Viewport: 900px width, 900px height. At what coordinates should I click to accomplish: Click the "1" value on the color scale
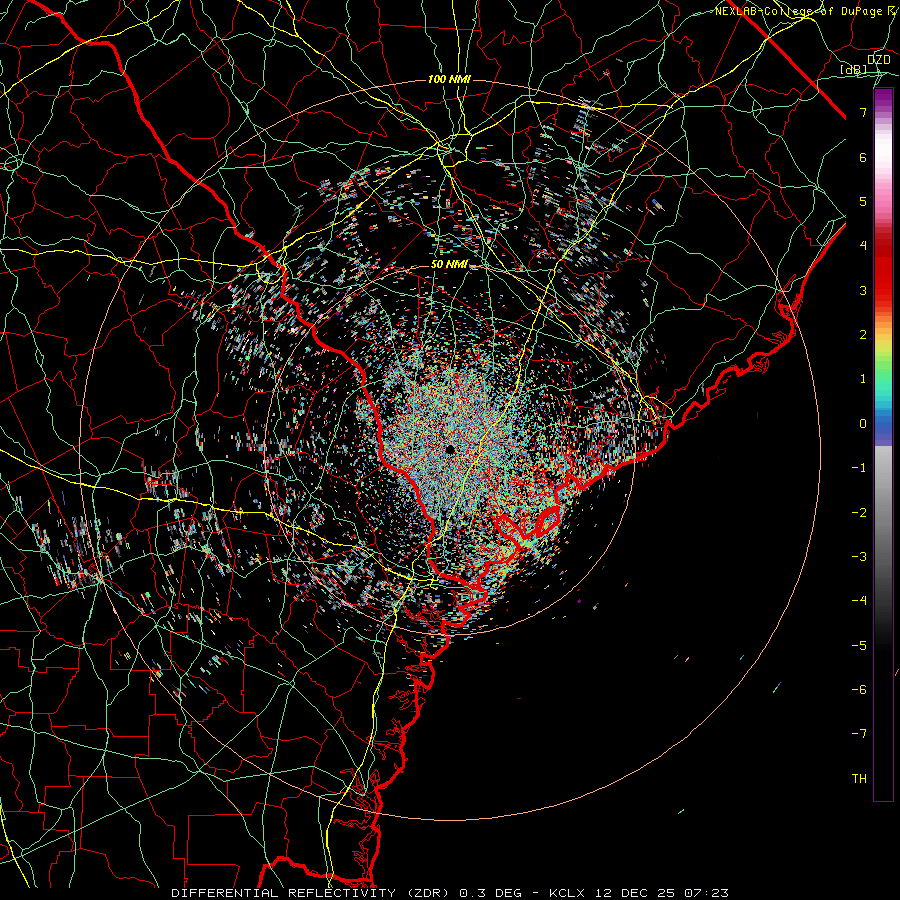pos(863,379)
